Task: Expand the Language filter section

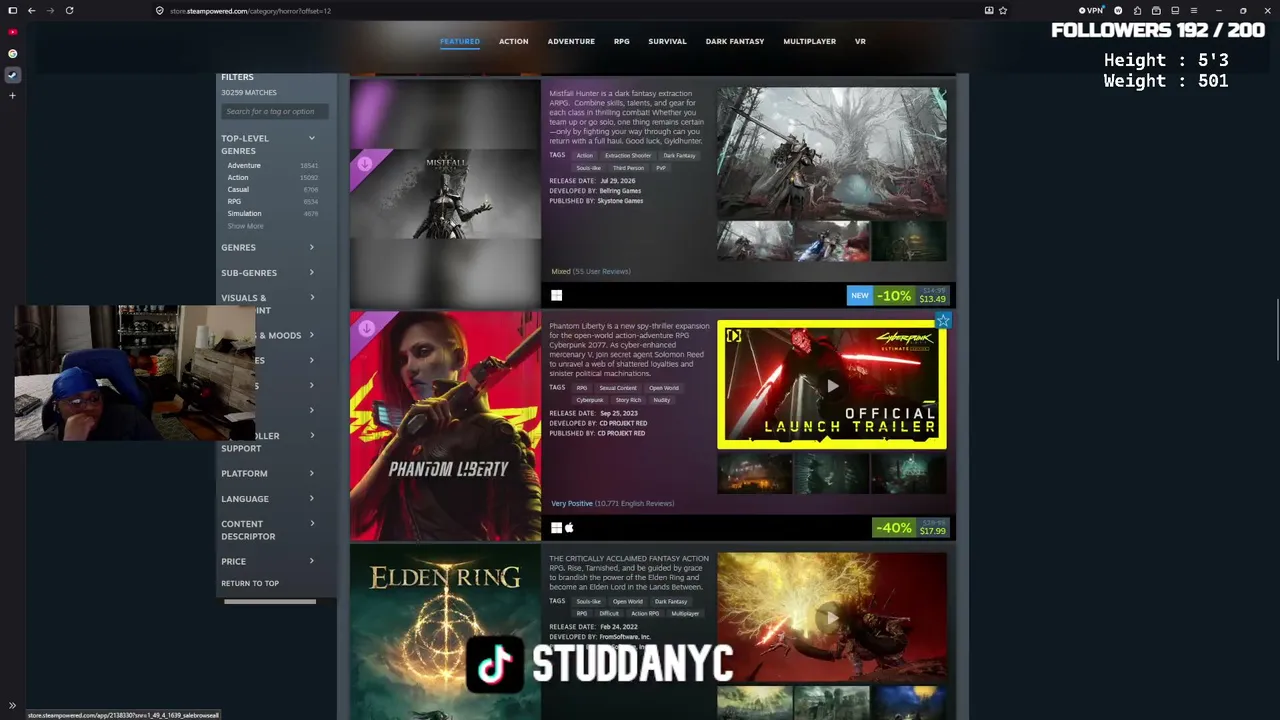Action: coord(269,498)
